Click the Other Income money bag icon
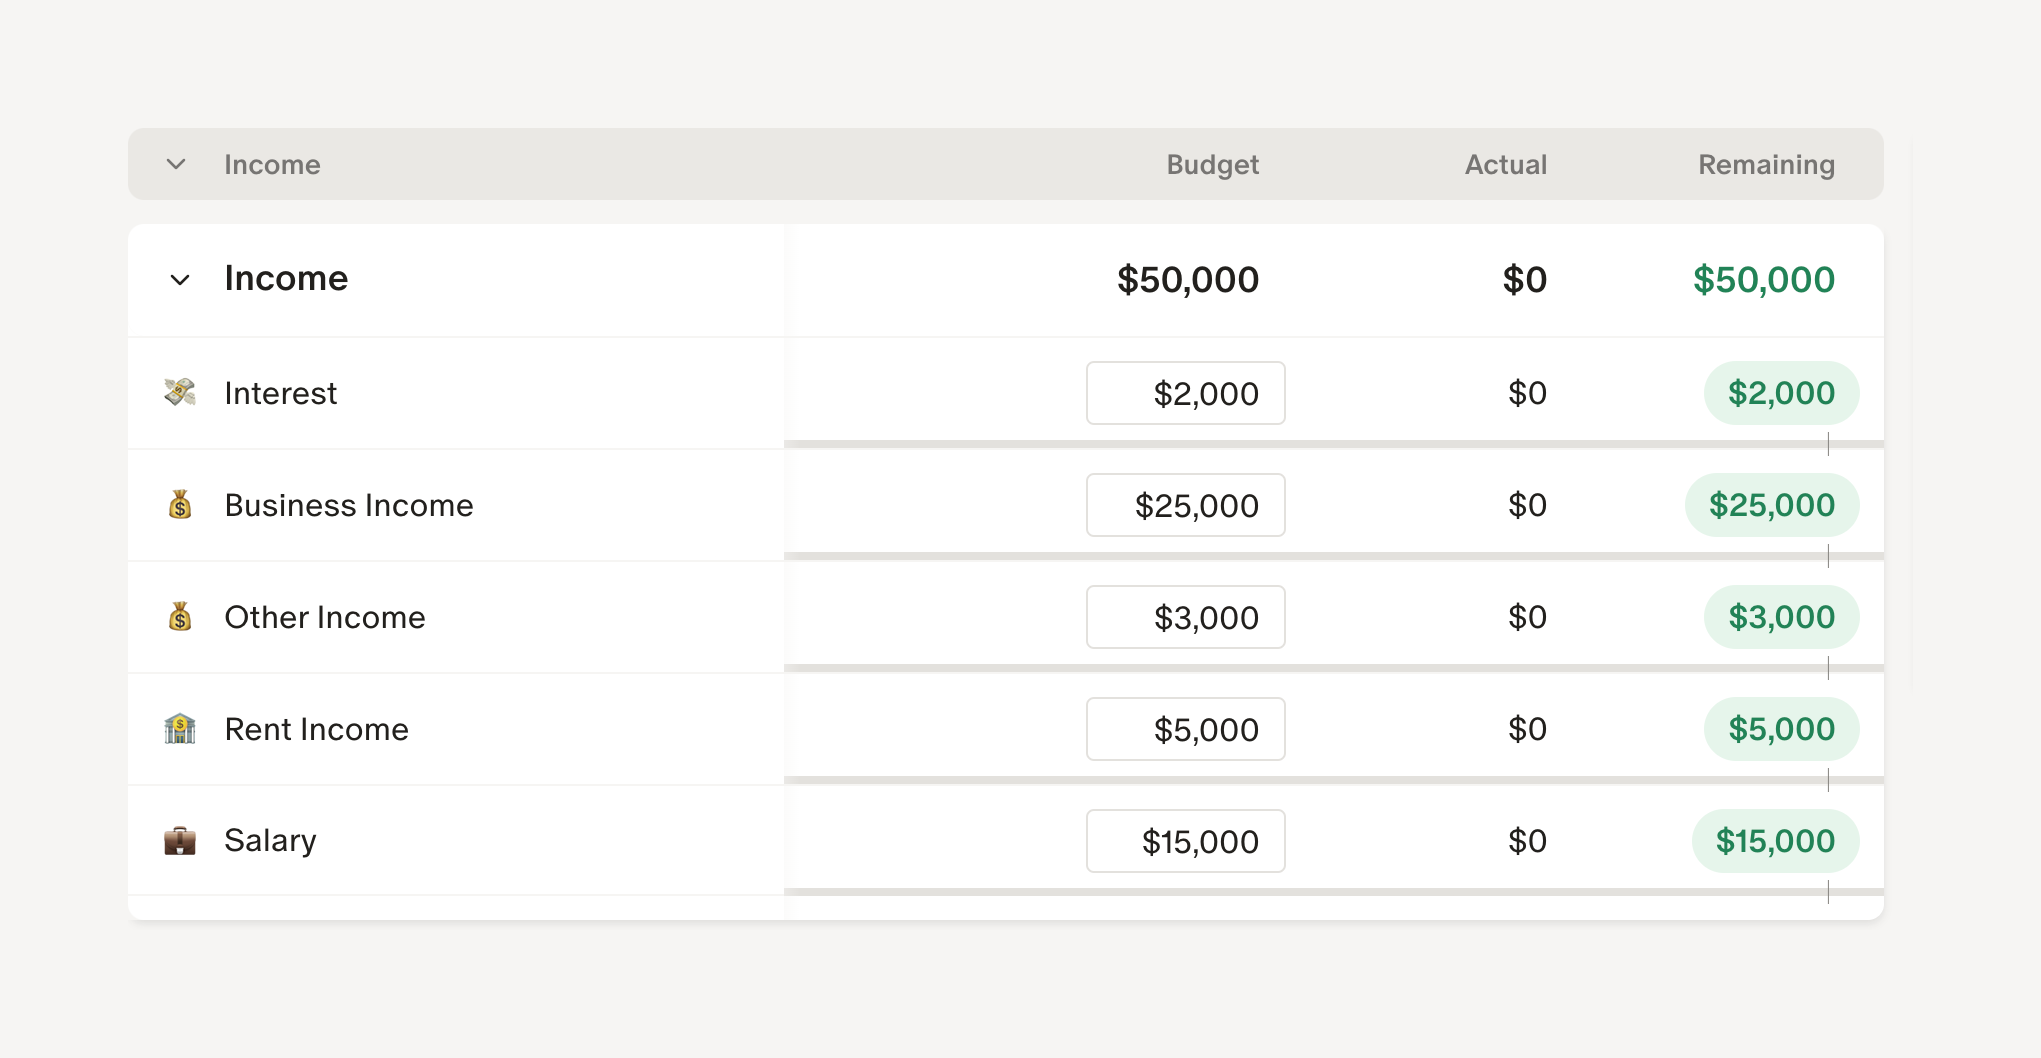The height and width of the screenshot is (1058, 2041). [x=180, y=616]
